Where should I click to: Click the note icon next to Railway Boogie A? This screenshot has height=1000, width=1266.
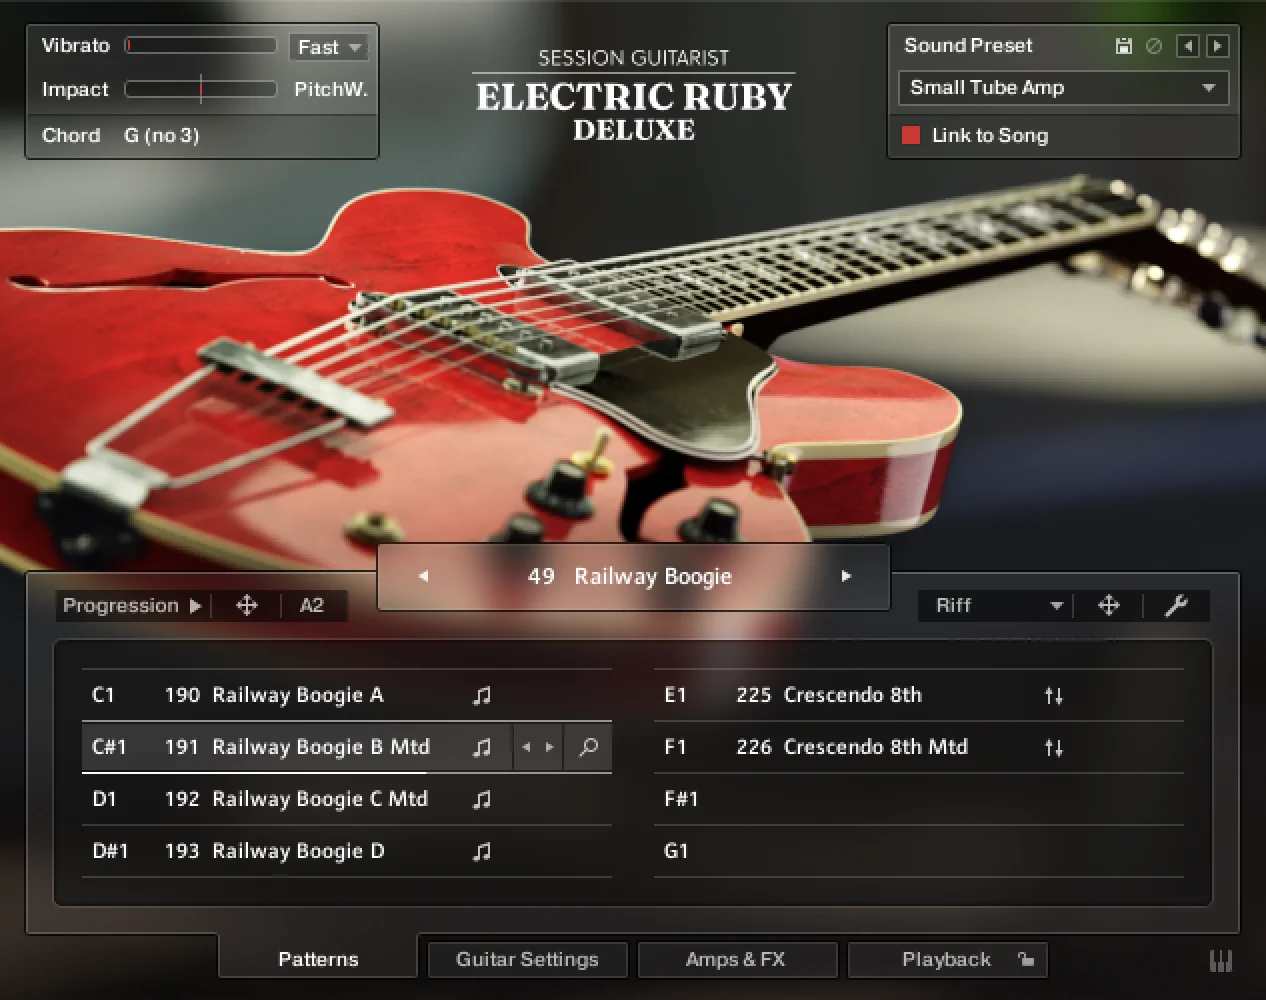click(x=481, y=695)
